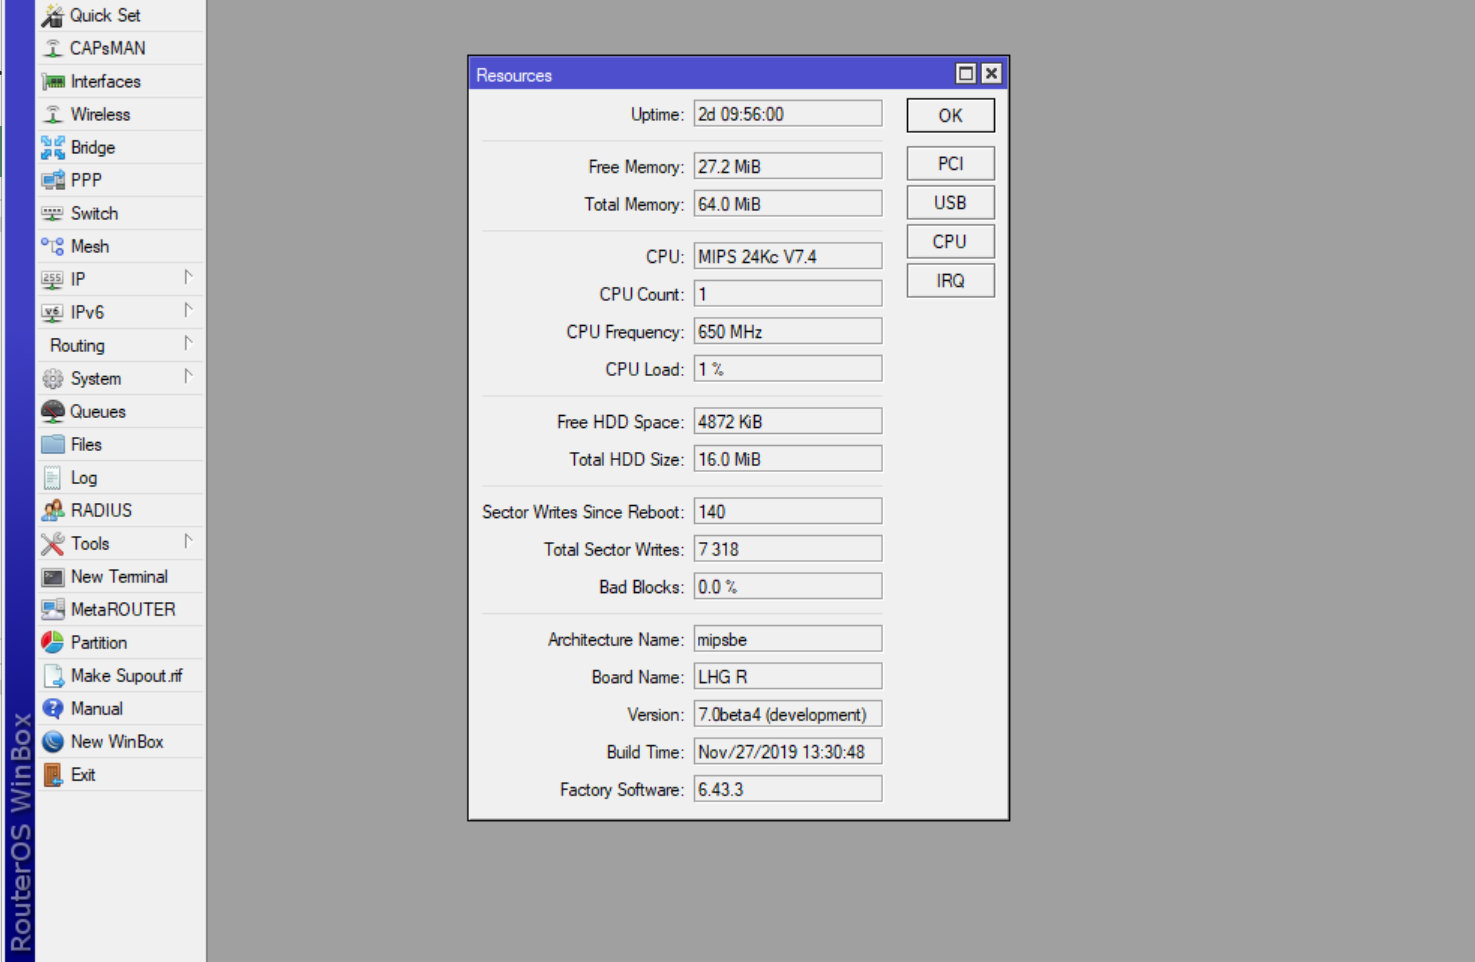The width and height of the screenshot is (1475, 962).
Task: Expand the Tools submenu arrow
Action: click(187, 542)
